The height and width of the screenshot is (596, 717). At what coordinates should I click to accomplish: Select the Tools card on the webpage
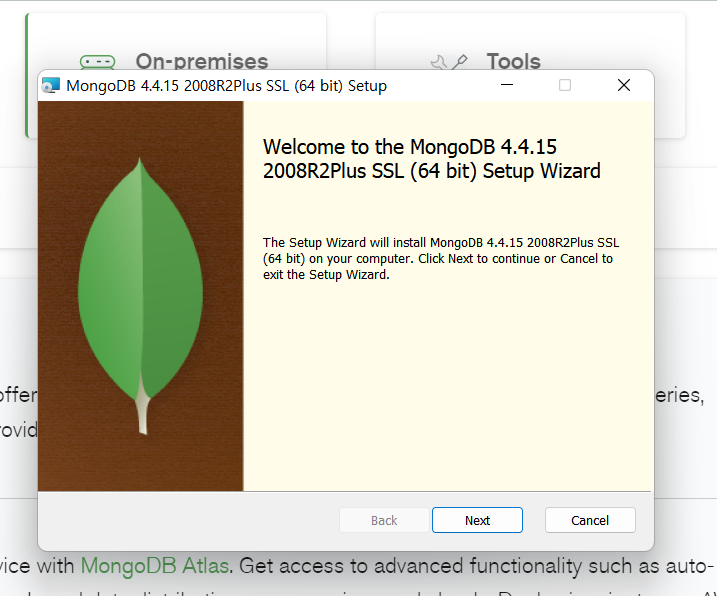click(x=530, y=42)
